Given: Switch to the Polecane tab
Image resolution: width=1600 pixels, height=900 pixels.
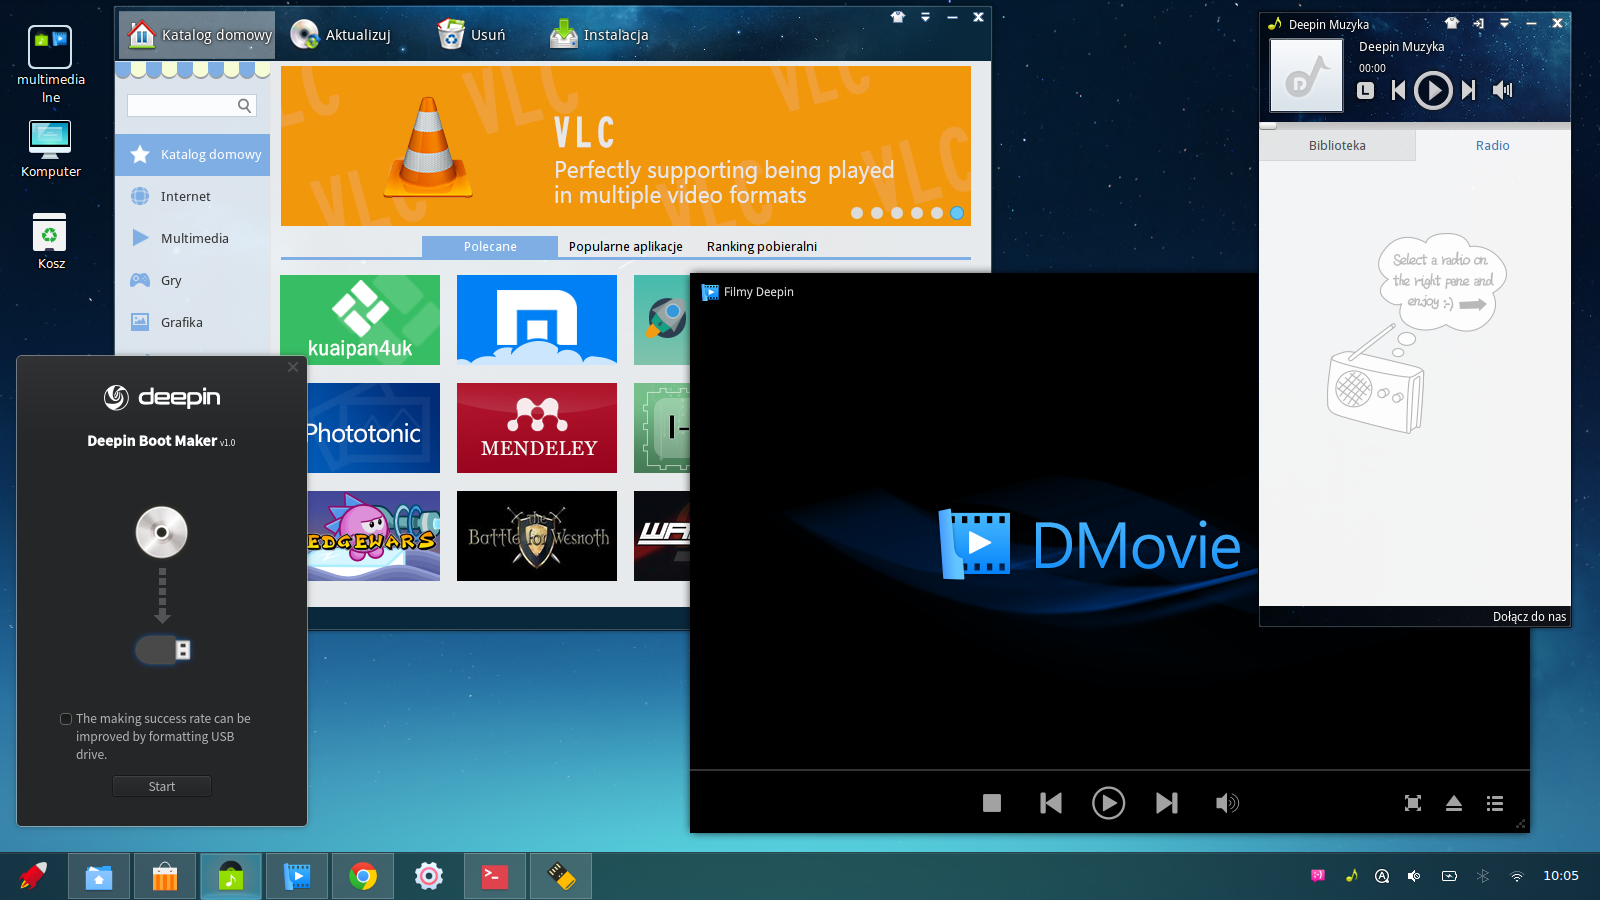Looking at the screenshot, I should click(x=490, y=247).
